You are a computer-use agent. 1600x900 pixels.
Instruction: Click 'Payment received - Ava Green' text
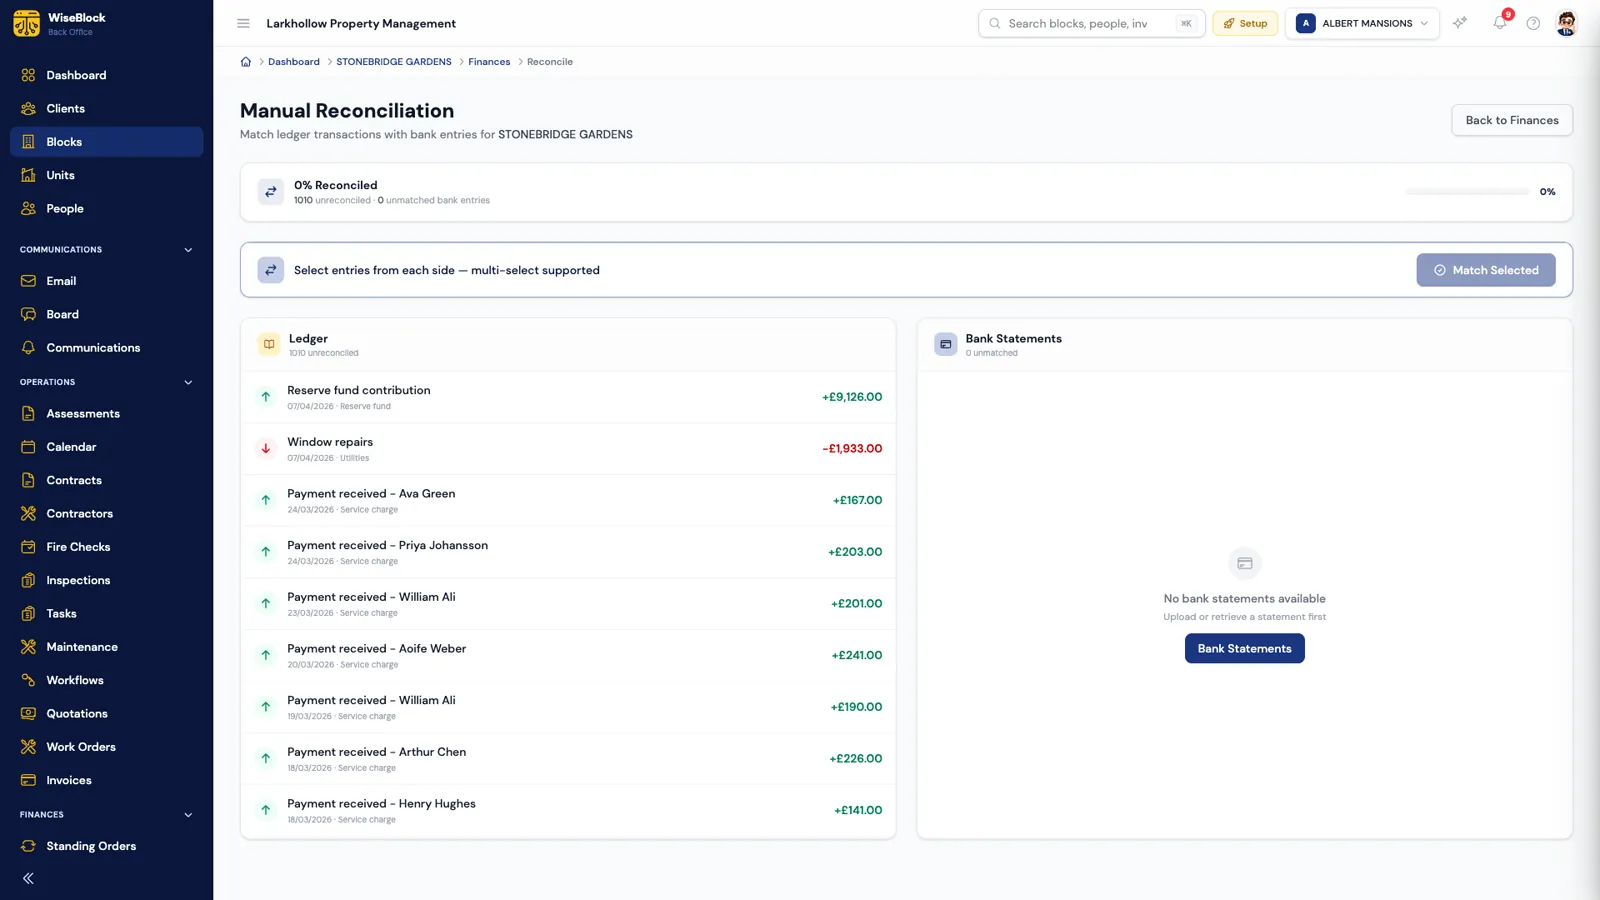tap(371, 494)
